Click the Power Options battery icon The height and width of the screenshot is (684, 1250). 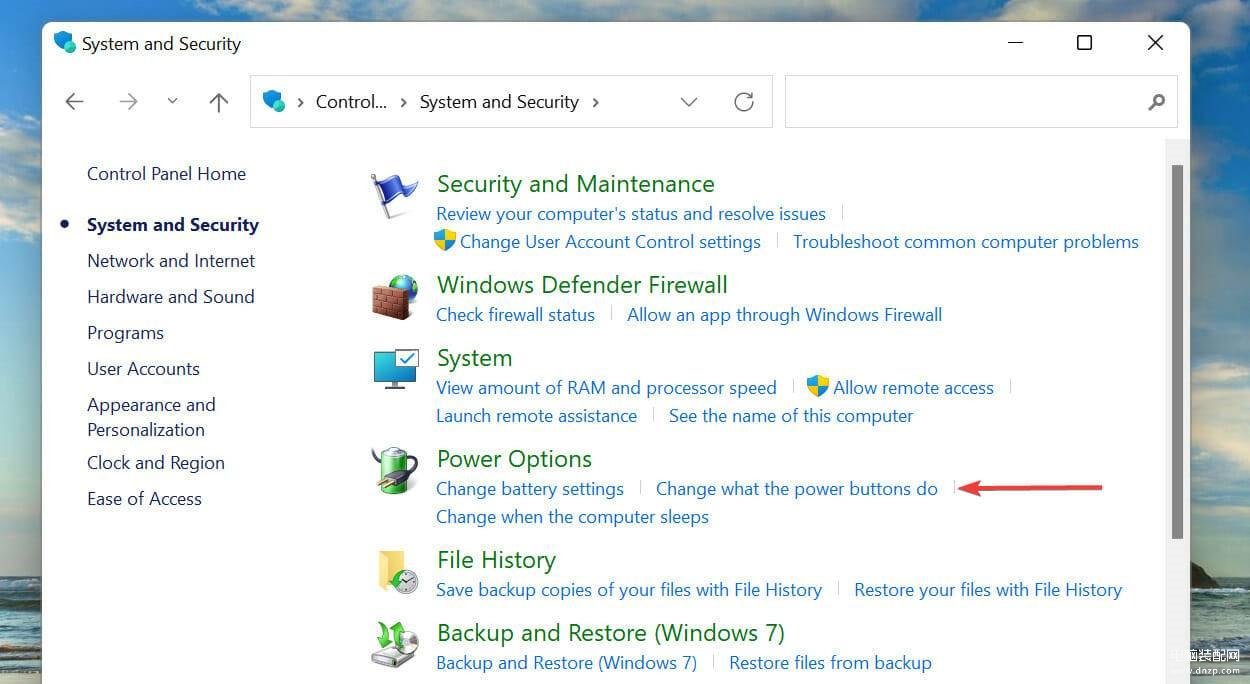pyautogui.click(x=394, y=471)
